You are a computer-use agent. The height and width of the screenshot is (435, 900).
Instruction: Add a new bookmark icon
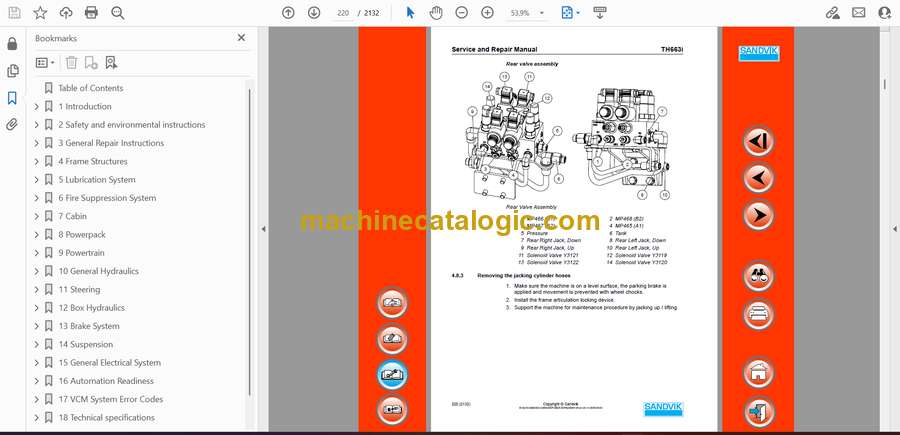coord(91,63)
